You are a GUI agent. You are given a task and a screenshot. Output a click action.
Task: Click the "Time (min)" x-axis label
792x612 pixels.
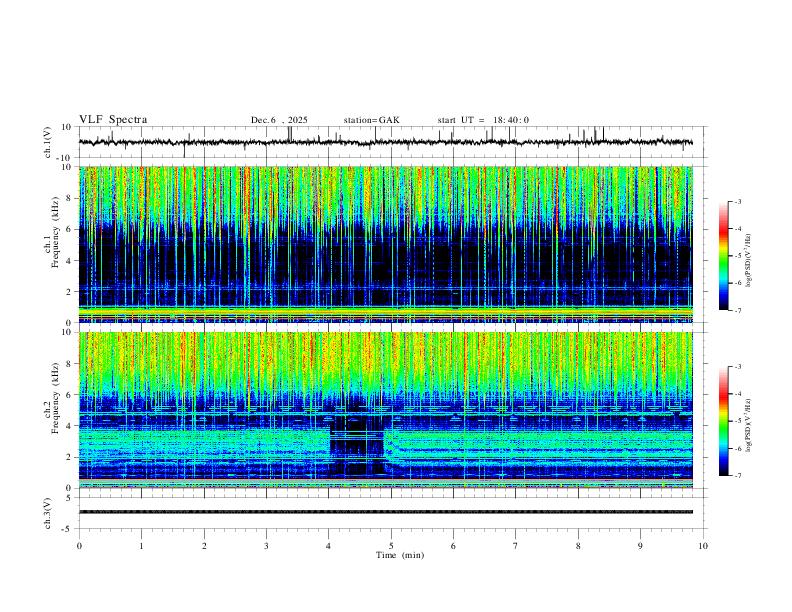click(400, 555)
